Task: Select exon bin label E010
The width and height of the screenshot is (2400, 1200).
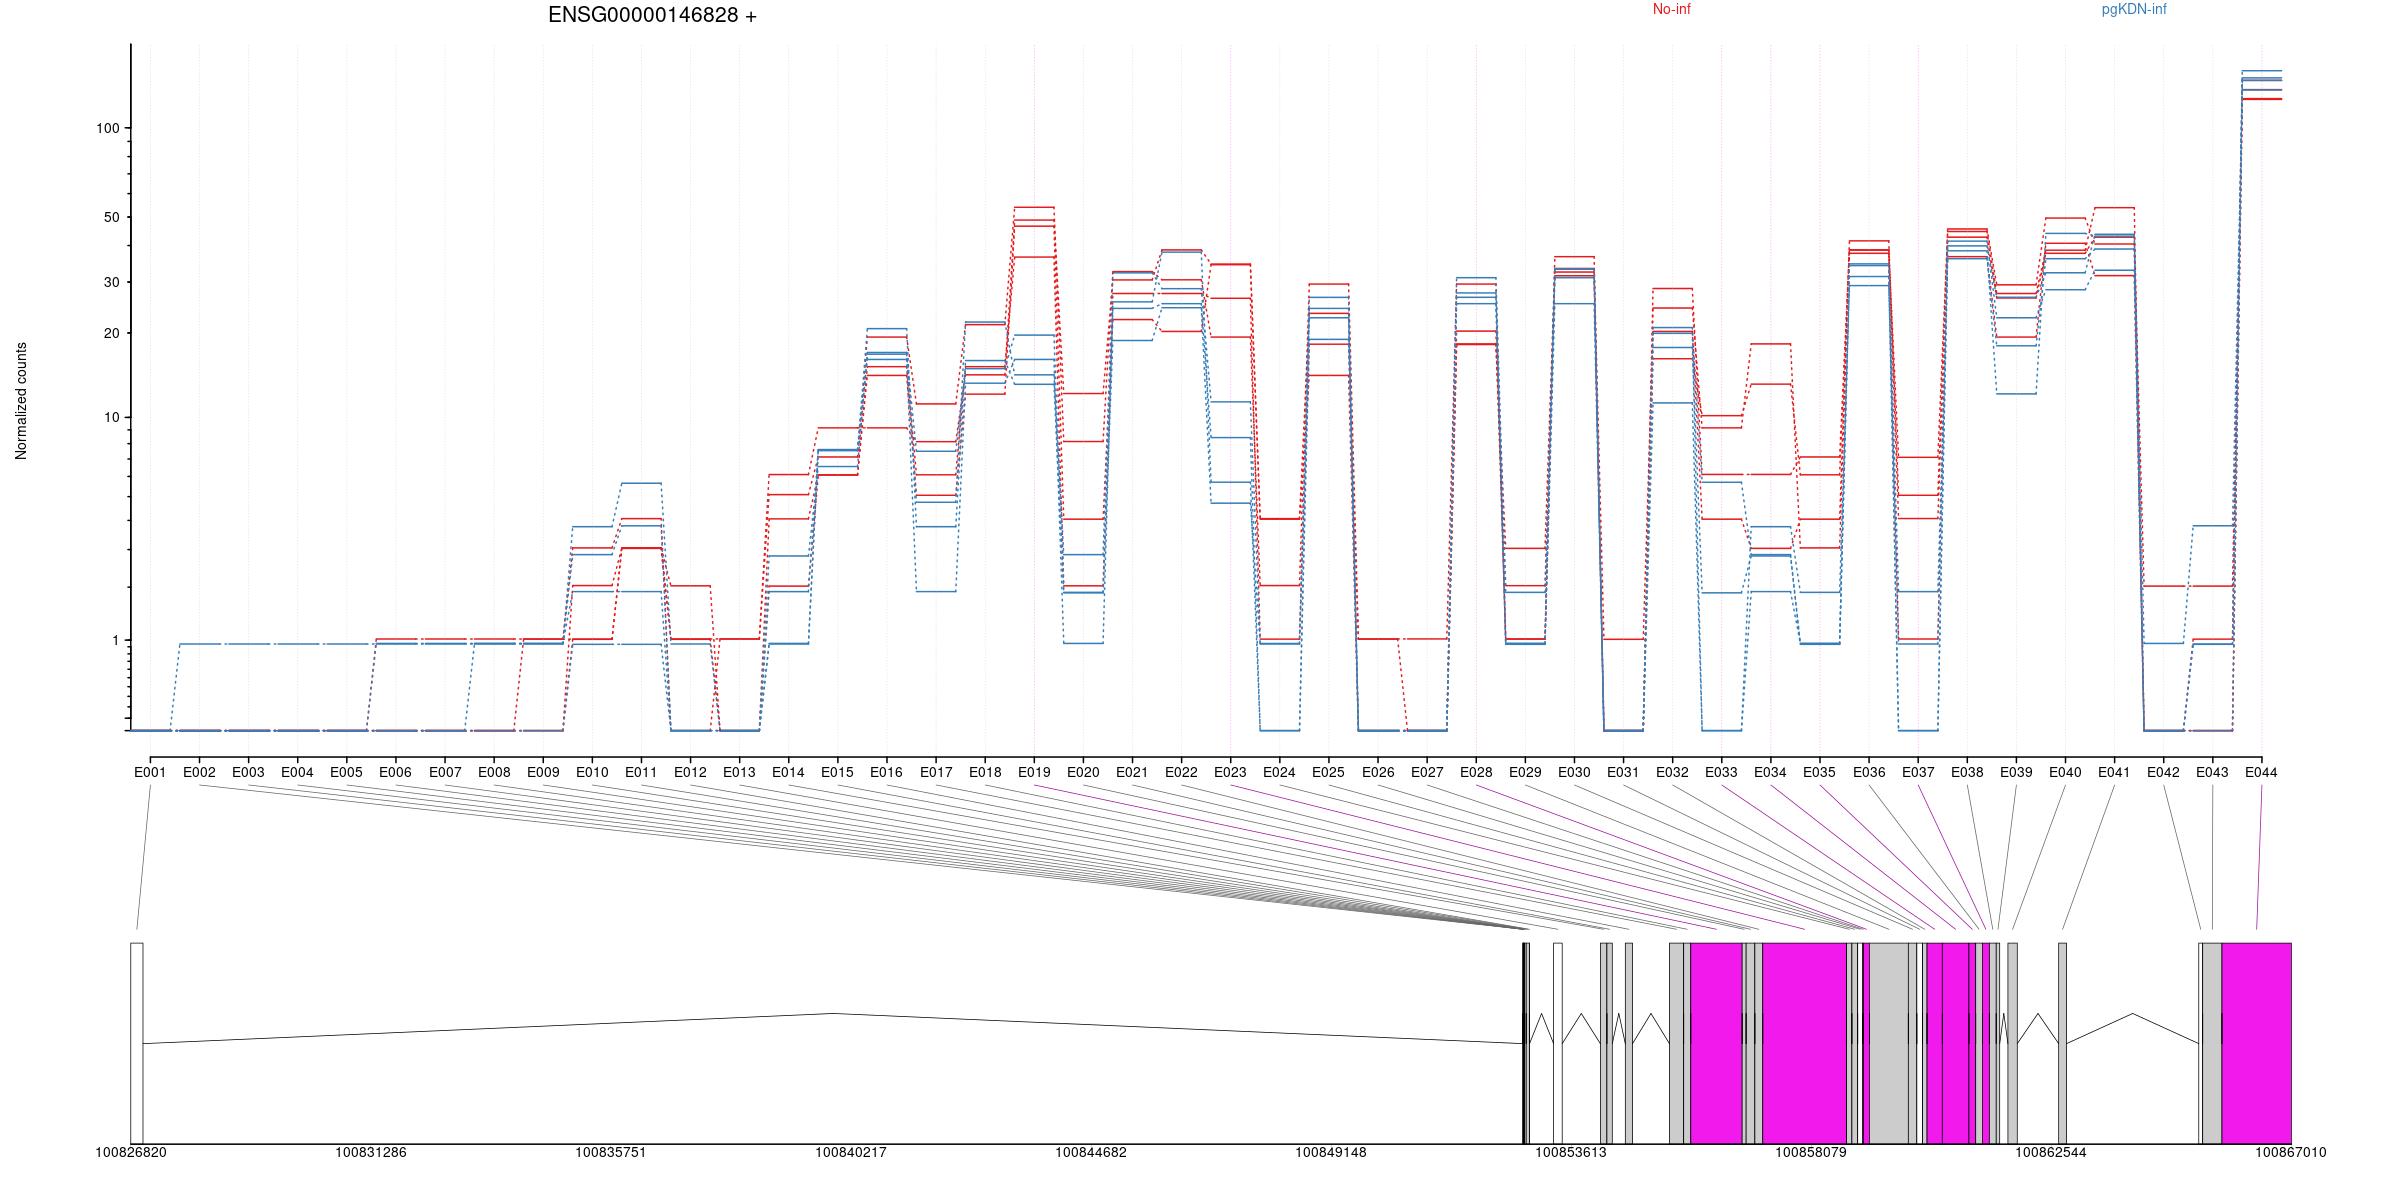Action: point(592,772)
